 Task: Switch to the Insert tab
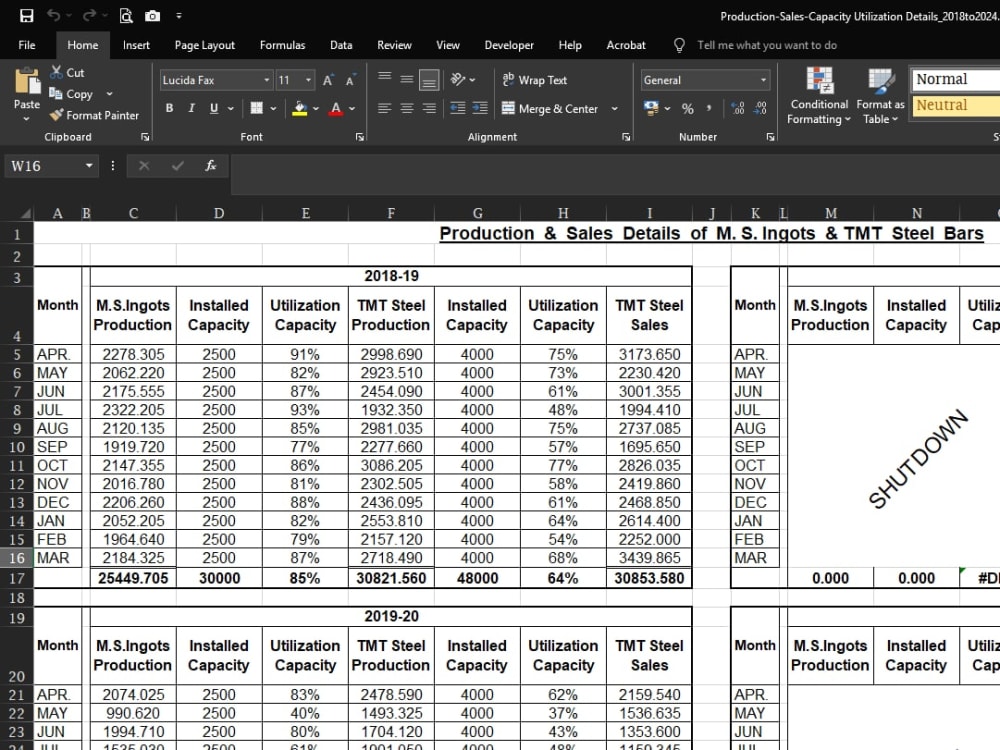pyautogui.click(x=136, y=45)
